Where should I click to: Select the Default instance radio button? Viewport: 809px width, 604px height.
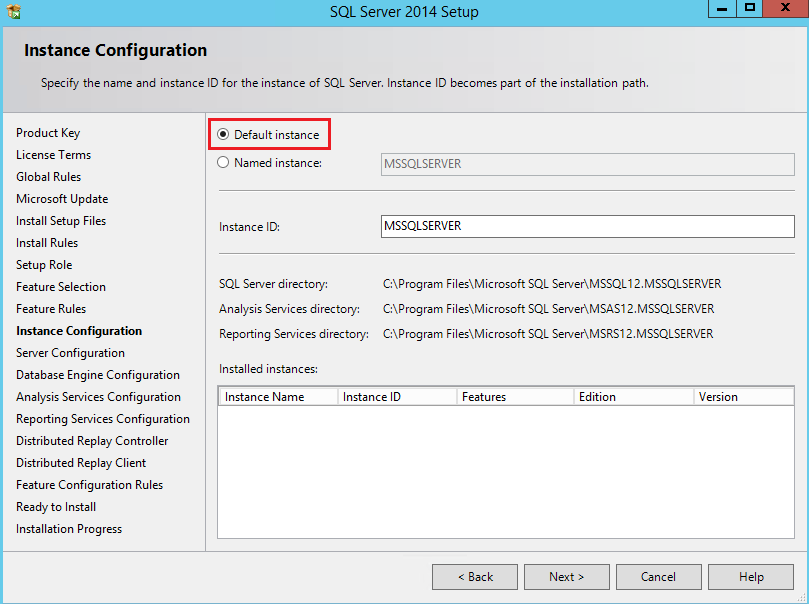pos(223,135)
